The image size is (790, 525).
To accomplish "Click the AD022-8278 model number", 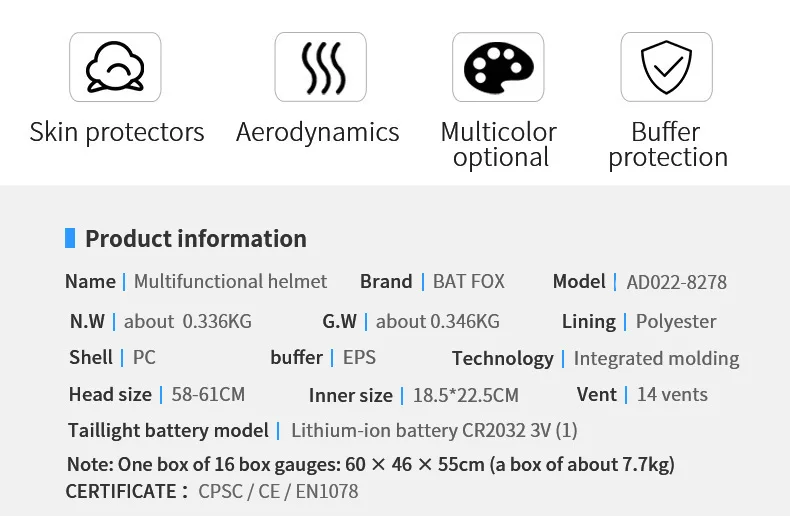I will pyautogui.click(x=676, y=282).
